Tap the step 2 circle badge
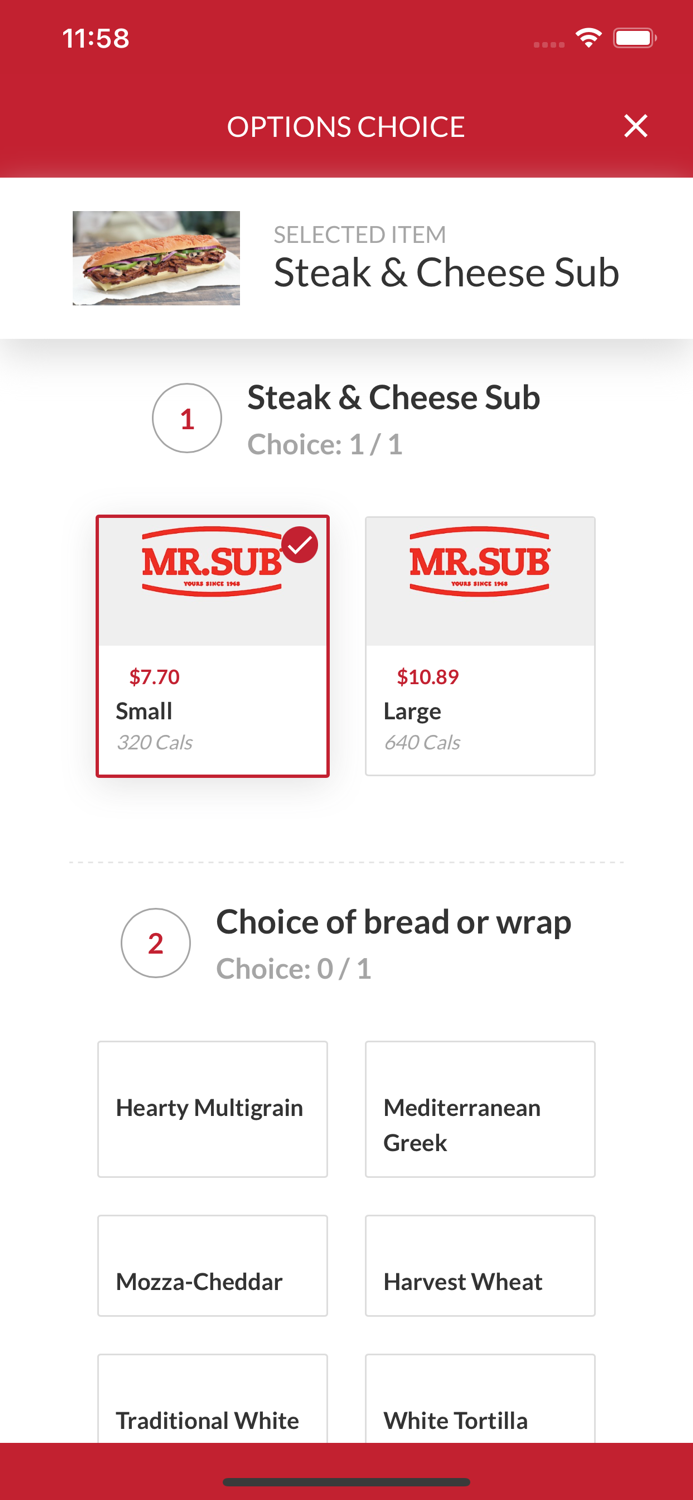693x1500 pixels. click(156, 942)
